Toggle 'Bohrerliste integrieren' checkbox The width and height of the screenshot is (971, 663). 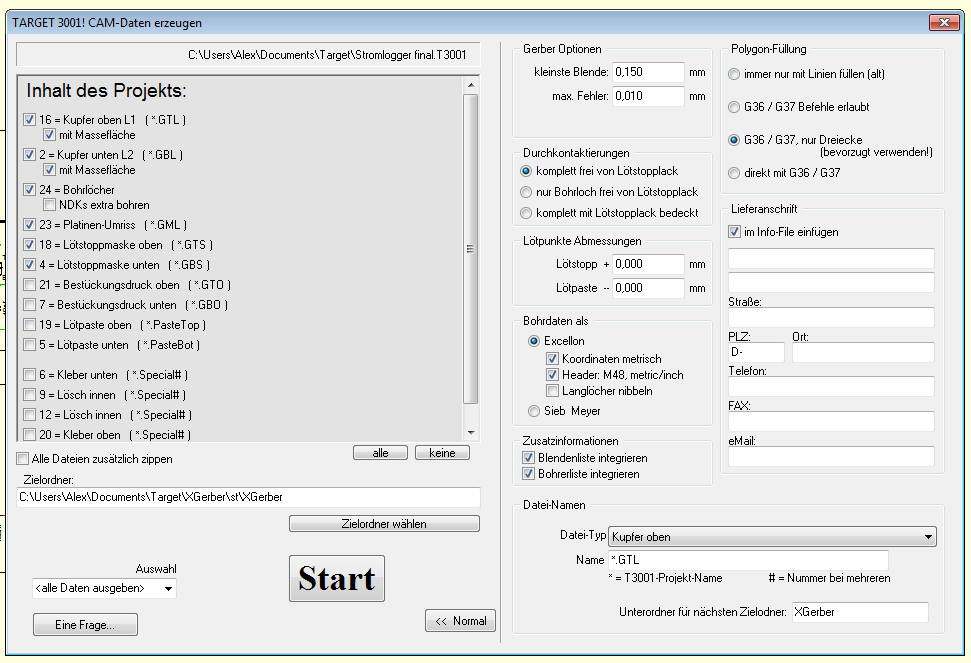point(528,474)
